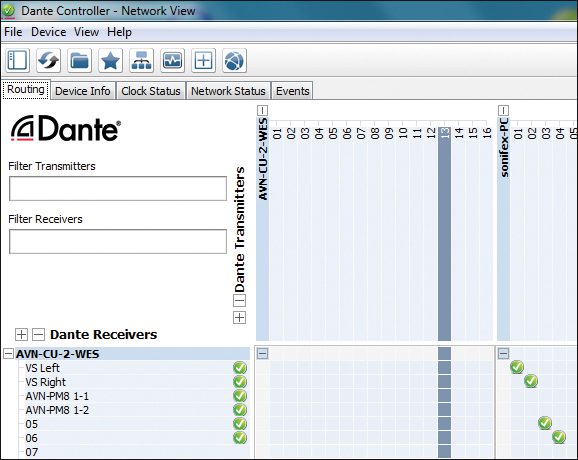Toggle VS Left subscription to sonifex-PC 01
Viewport: 578px width, 460px height.
517,367
